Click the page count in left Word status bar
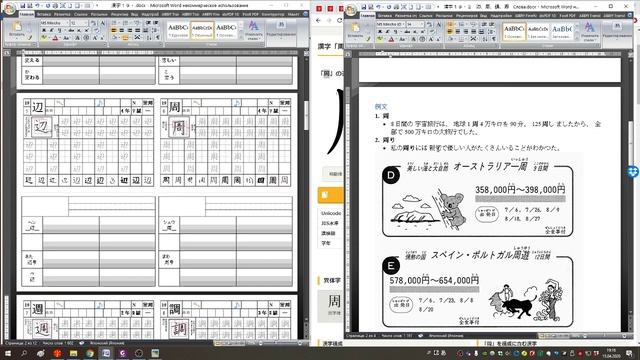The height and width of the screenshot is (360, 640). 22,343
